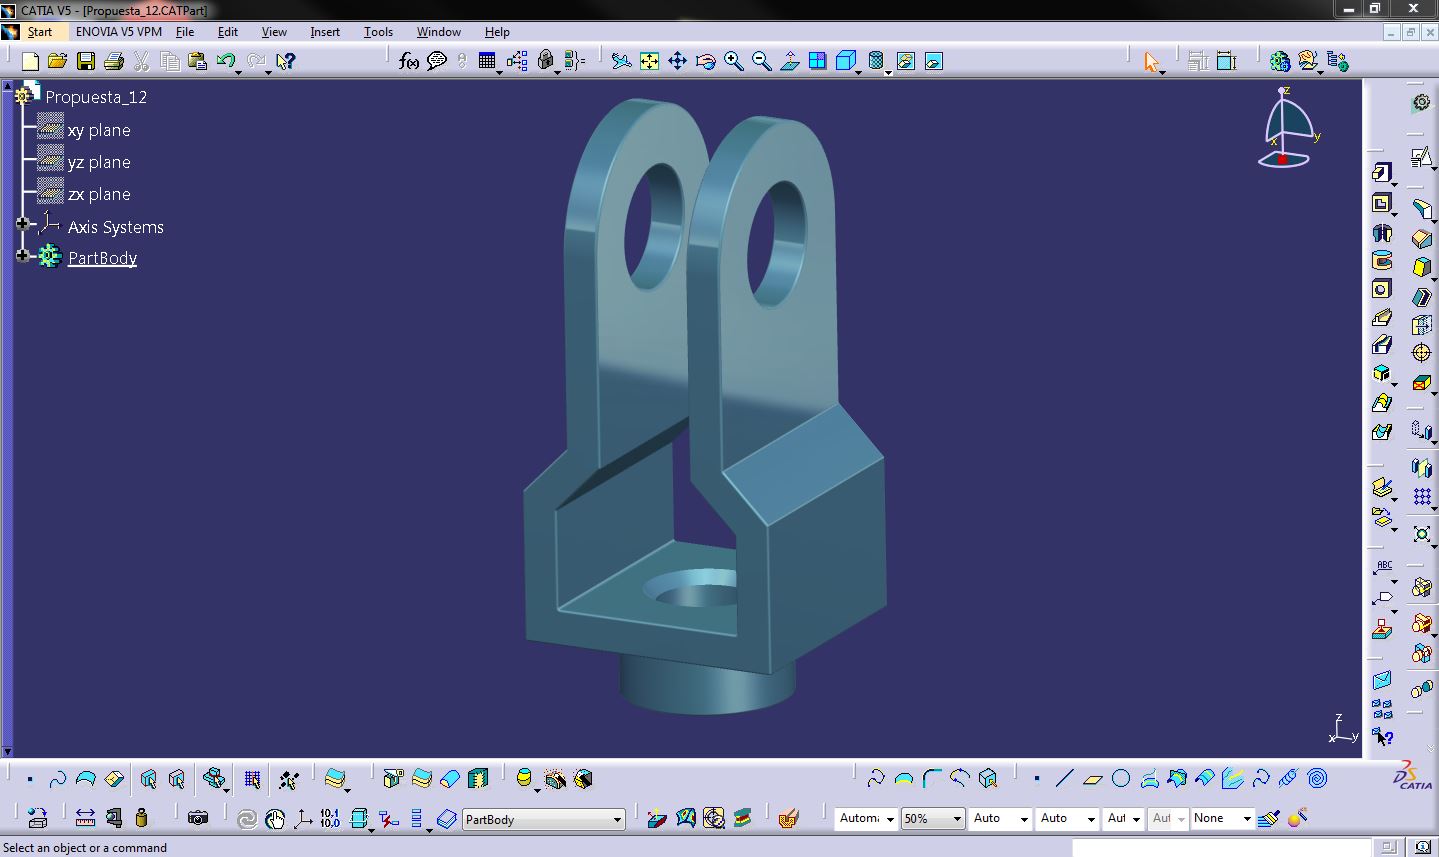This screenshot has height=857, width=1439.
Task: Click the Multi-View quad icon
Action: (817, 61)
